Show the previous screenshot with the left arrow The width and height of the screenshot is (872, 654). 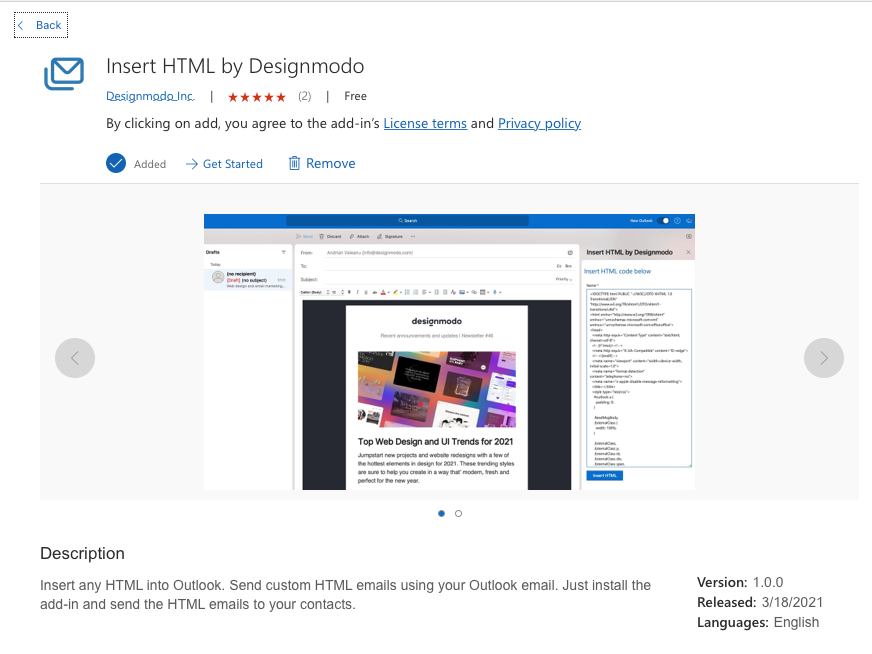(x=75, y=358)
